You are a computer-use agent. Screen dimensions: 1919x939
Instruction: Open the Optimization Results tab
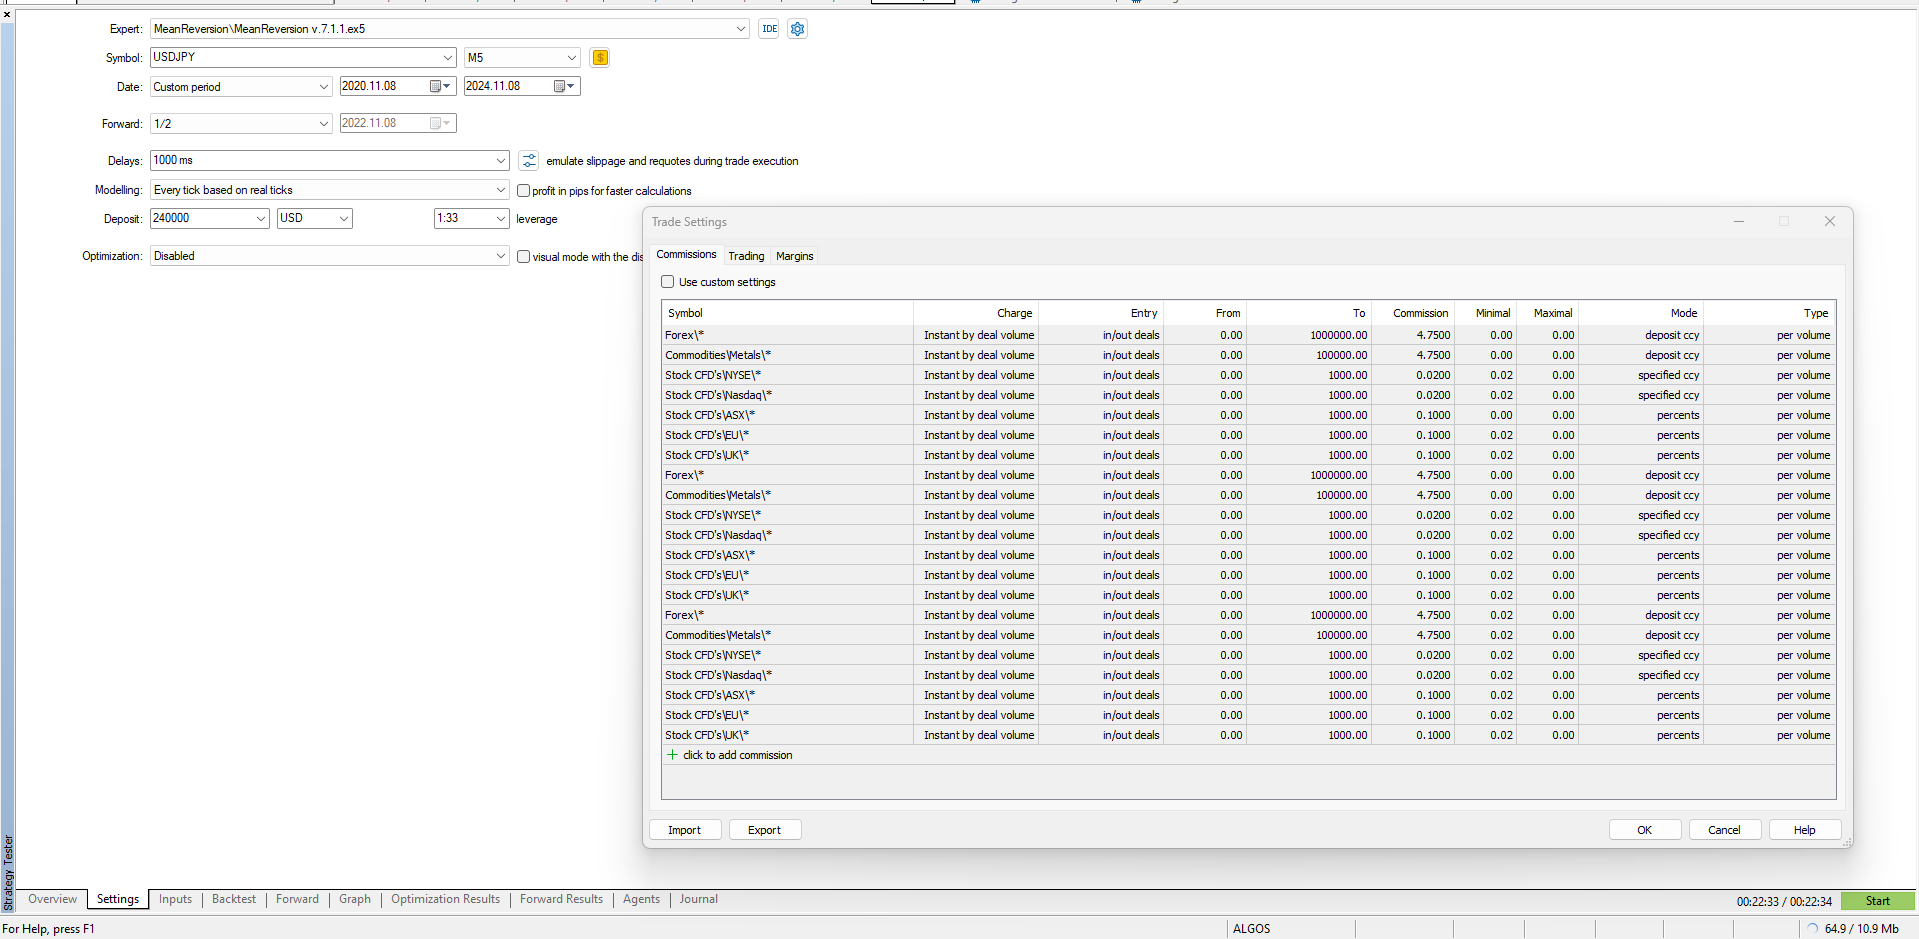445,899
